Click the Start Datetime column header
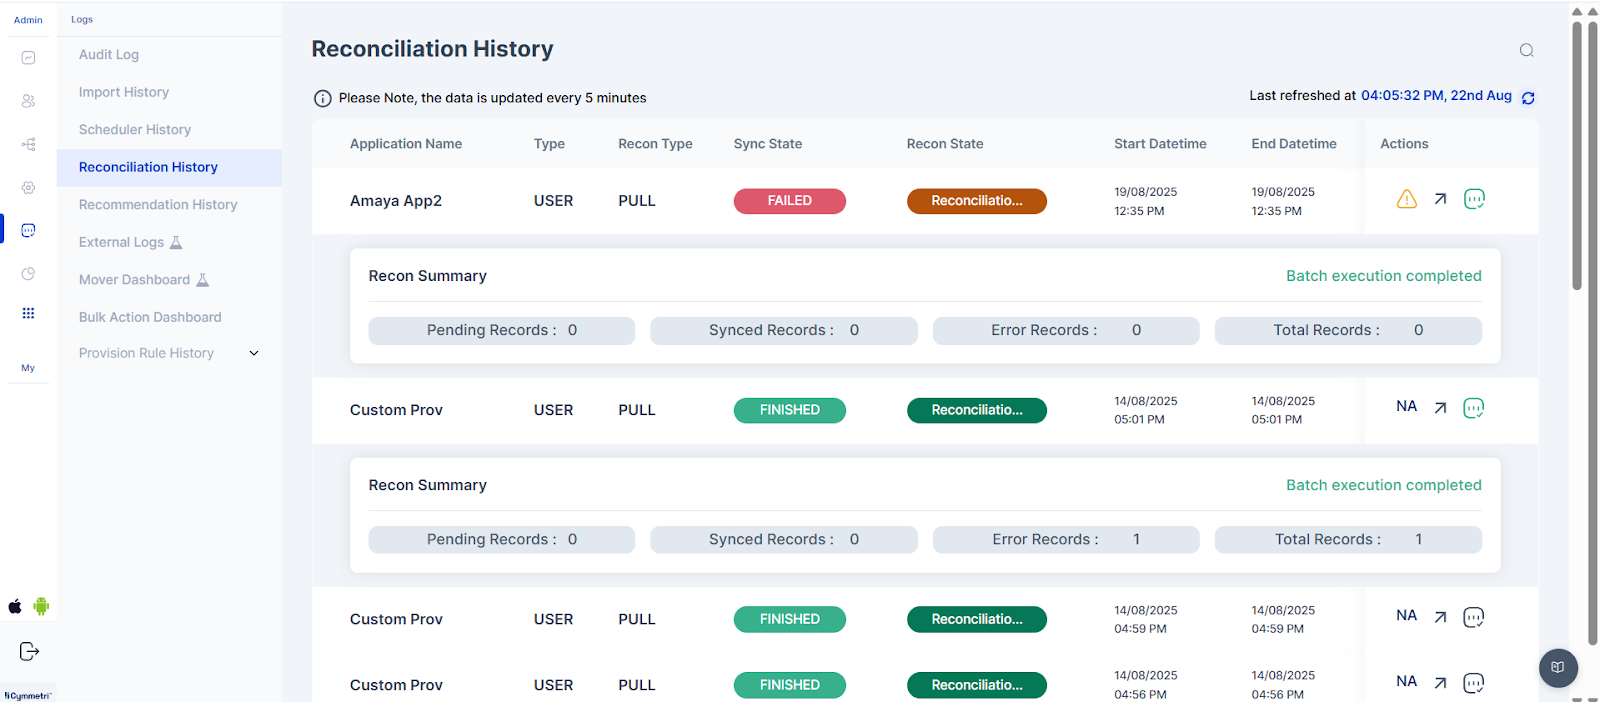Screen dimensions: 1600x702 pos(1160,144)
